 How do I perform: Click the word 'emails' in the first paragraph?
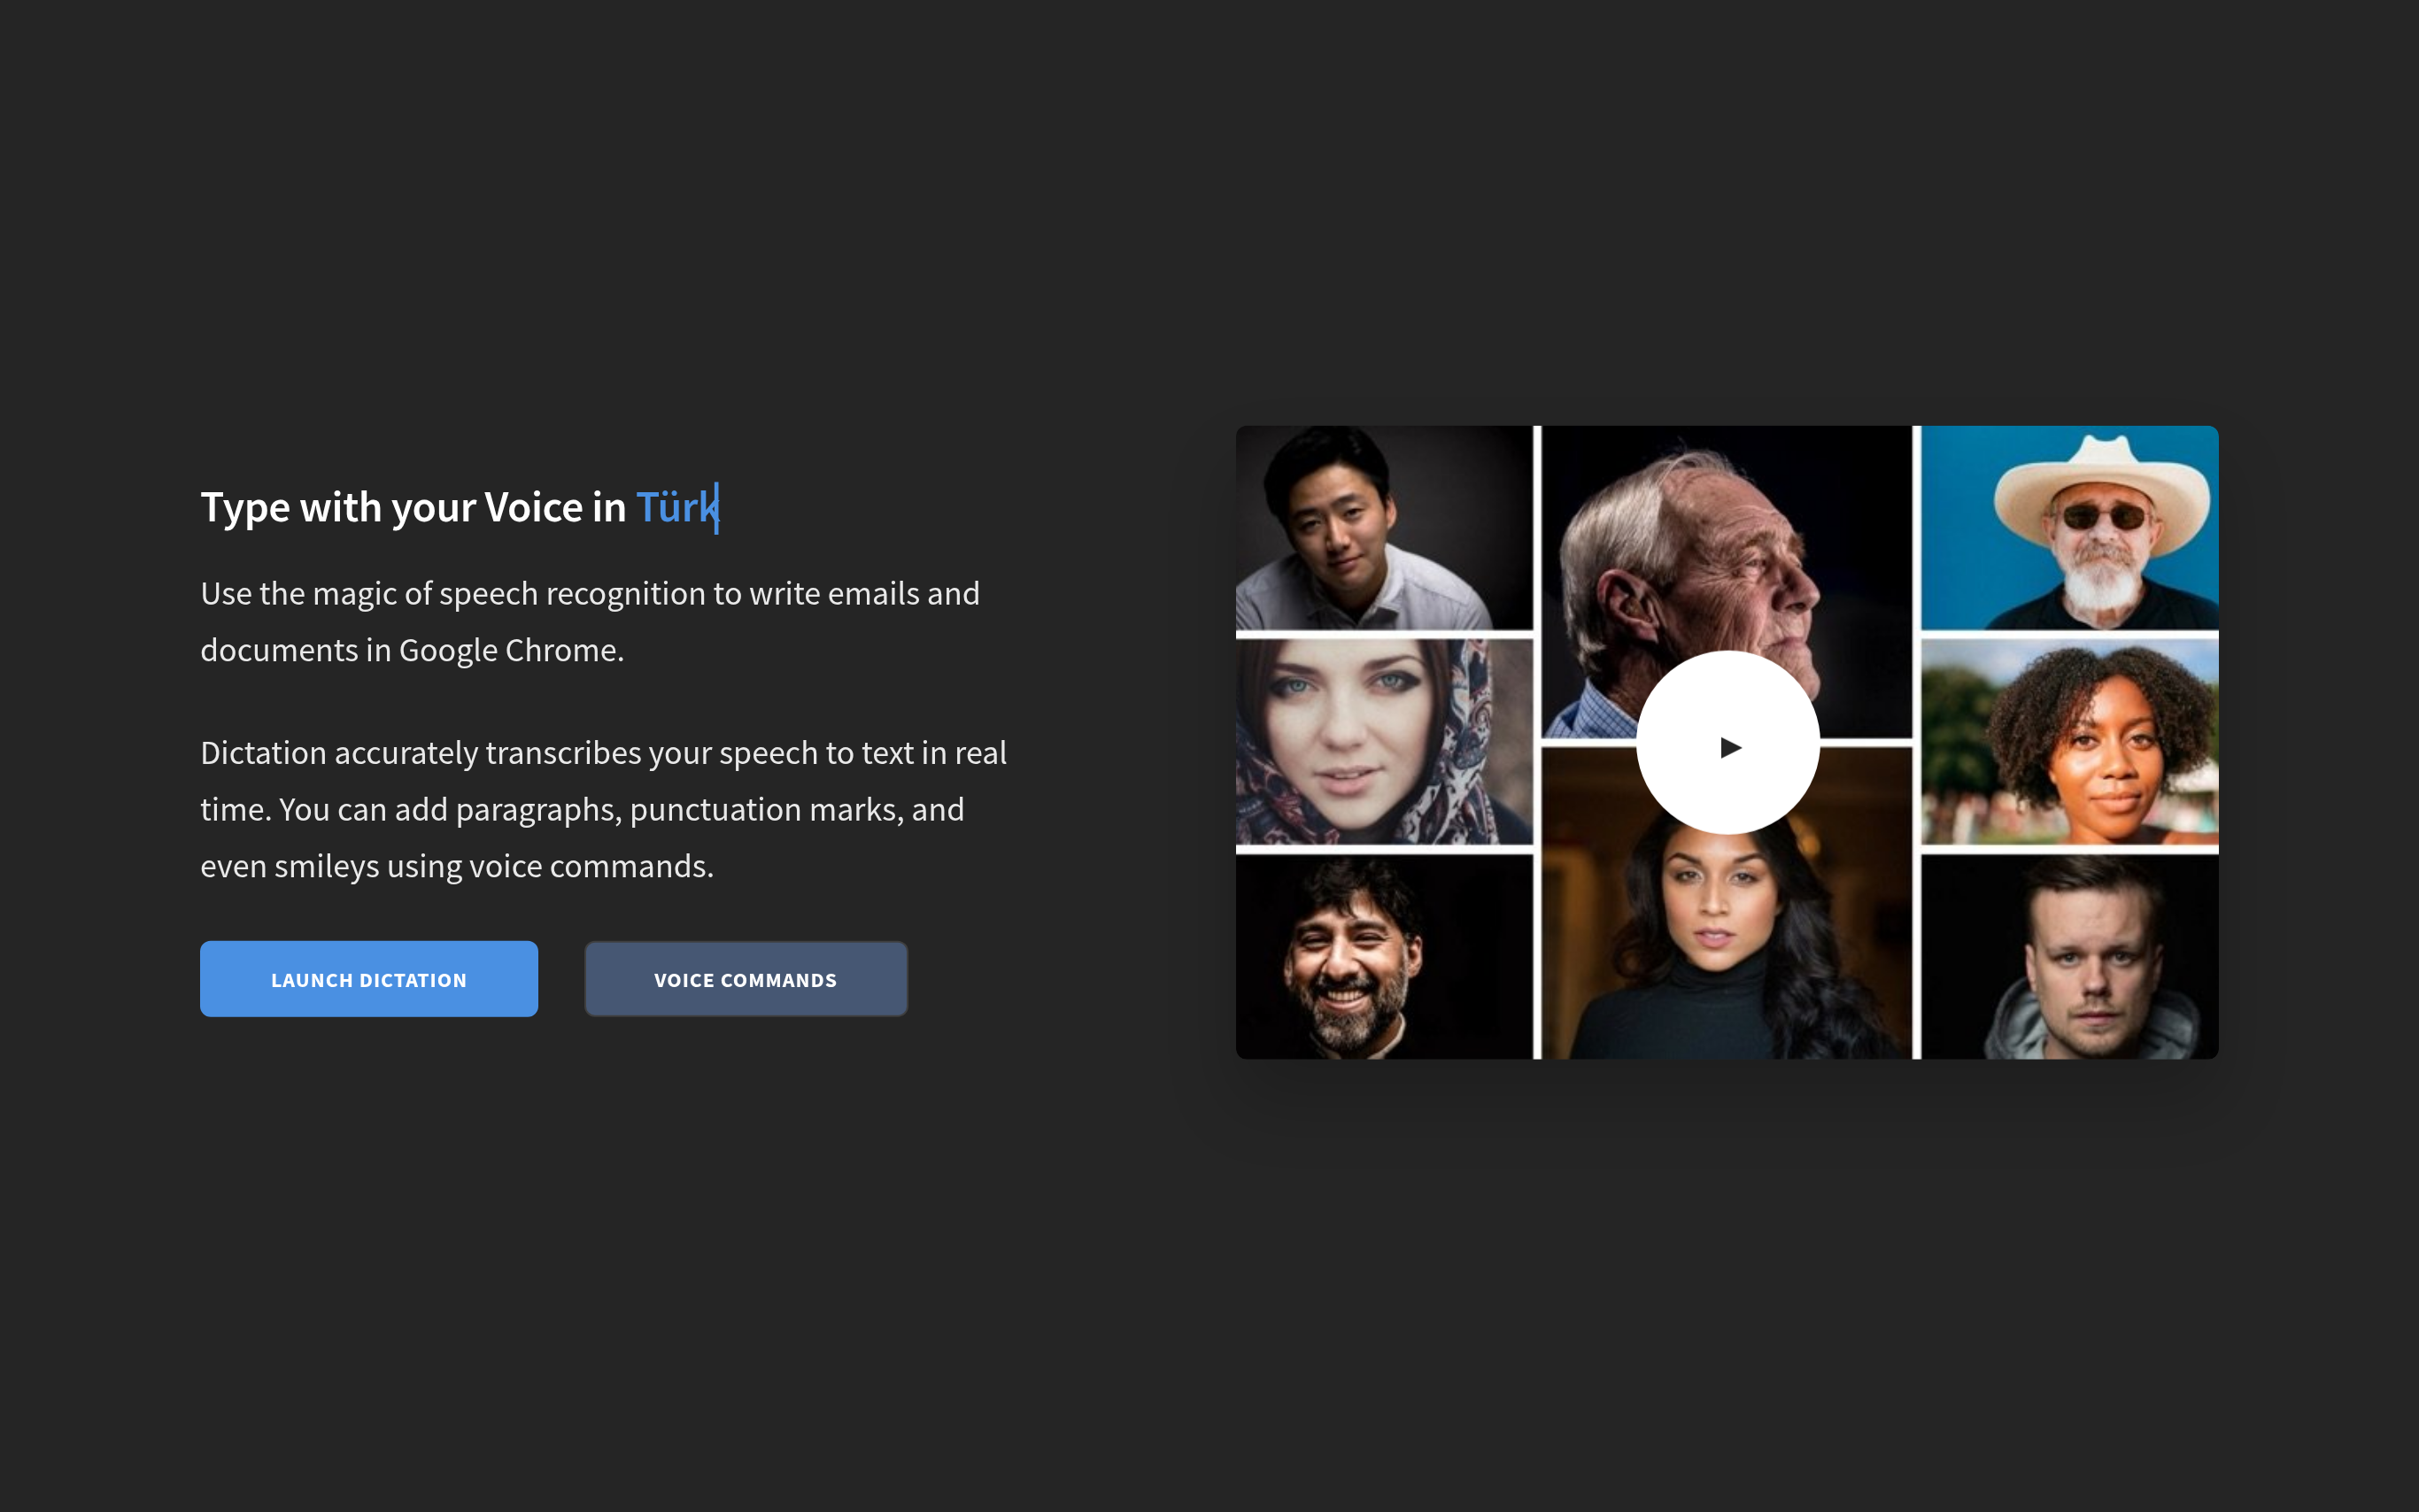click(x=873, y=594)
